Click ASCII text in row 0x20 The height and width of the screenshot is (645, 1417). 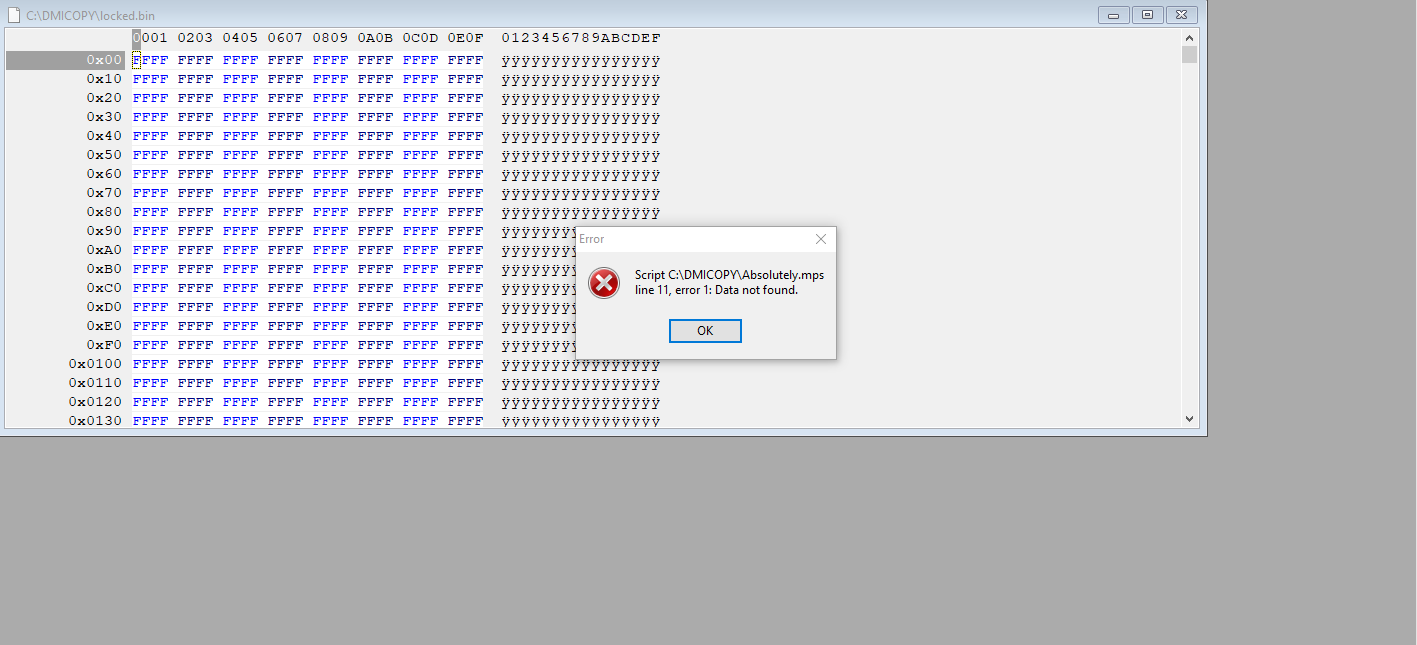pyautogui.click(x=580, y=98)
